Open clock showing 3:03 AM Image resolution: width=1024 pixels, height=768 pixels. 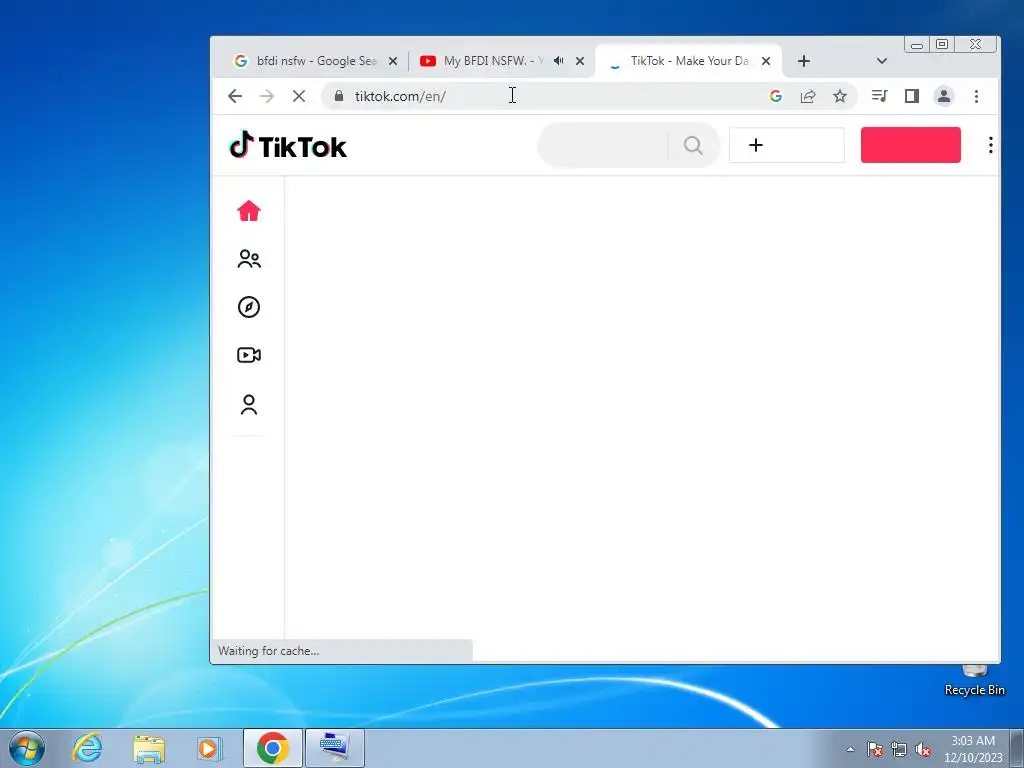click(x=973, y=749)
